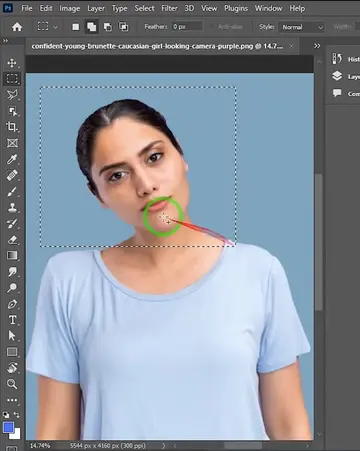
Task: Close the confident-young-brunette document tab
Action: point(291,46)
